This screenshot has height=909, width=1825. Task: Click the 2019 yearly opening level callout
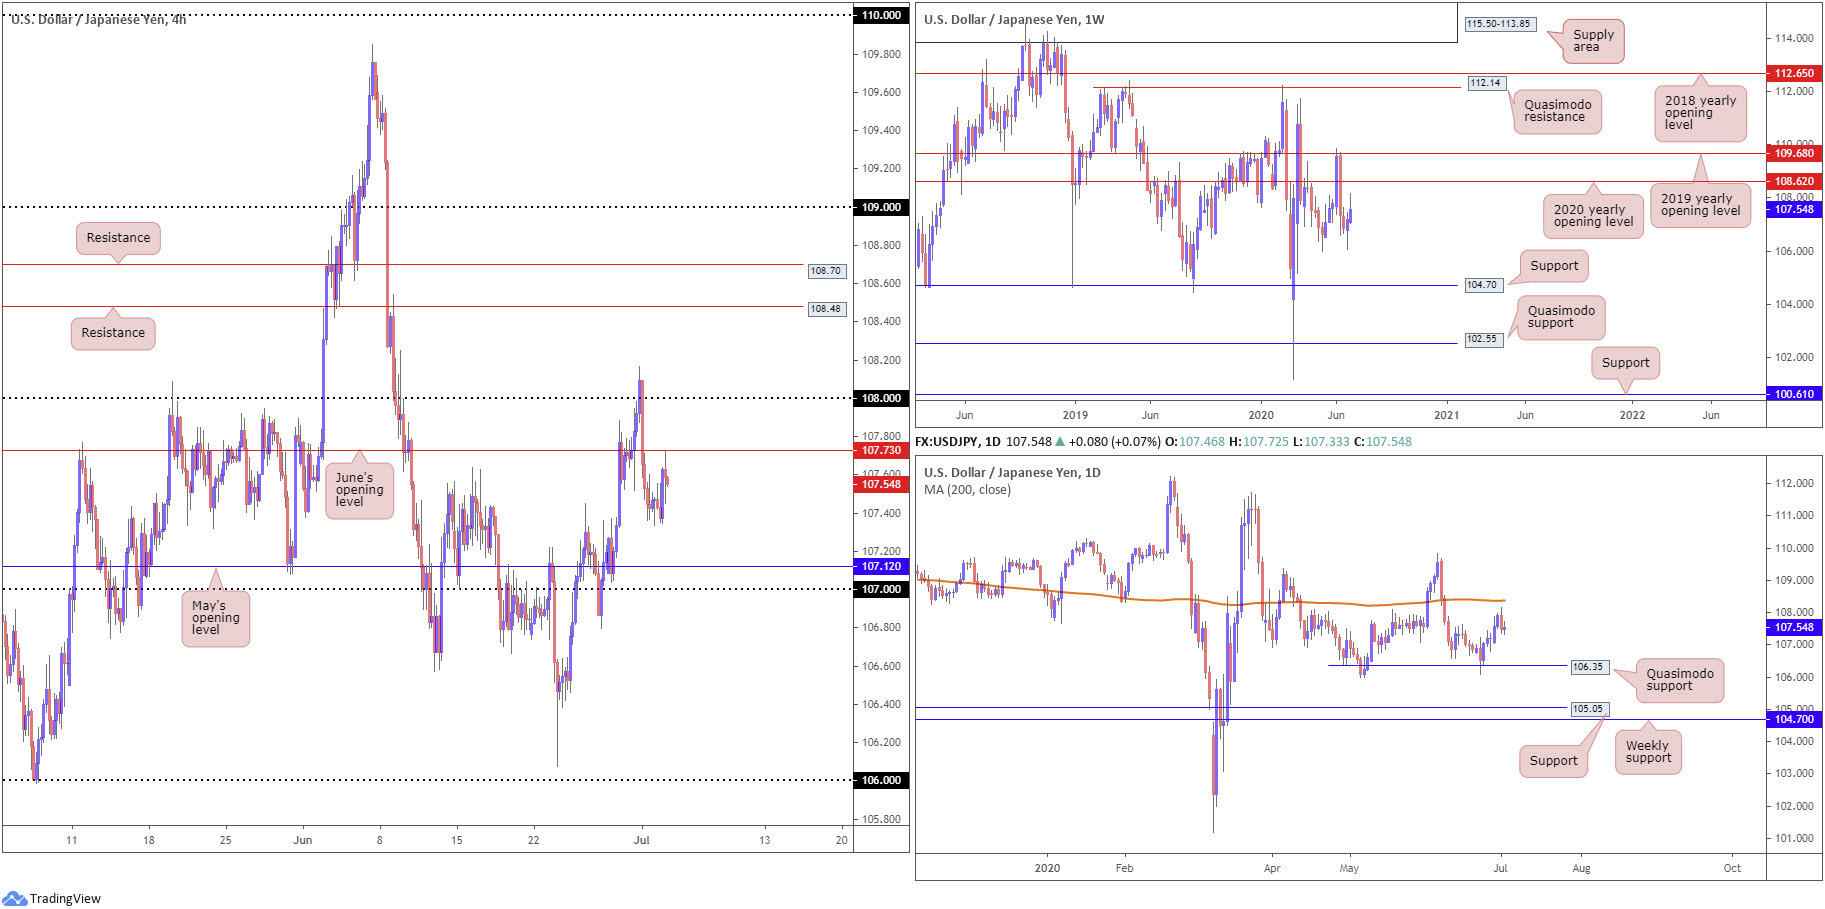[1699, 205]
